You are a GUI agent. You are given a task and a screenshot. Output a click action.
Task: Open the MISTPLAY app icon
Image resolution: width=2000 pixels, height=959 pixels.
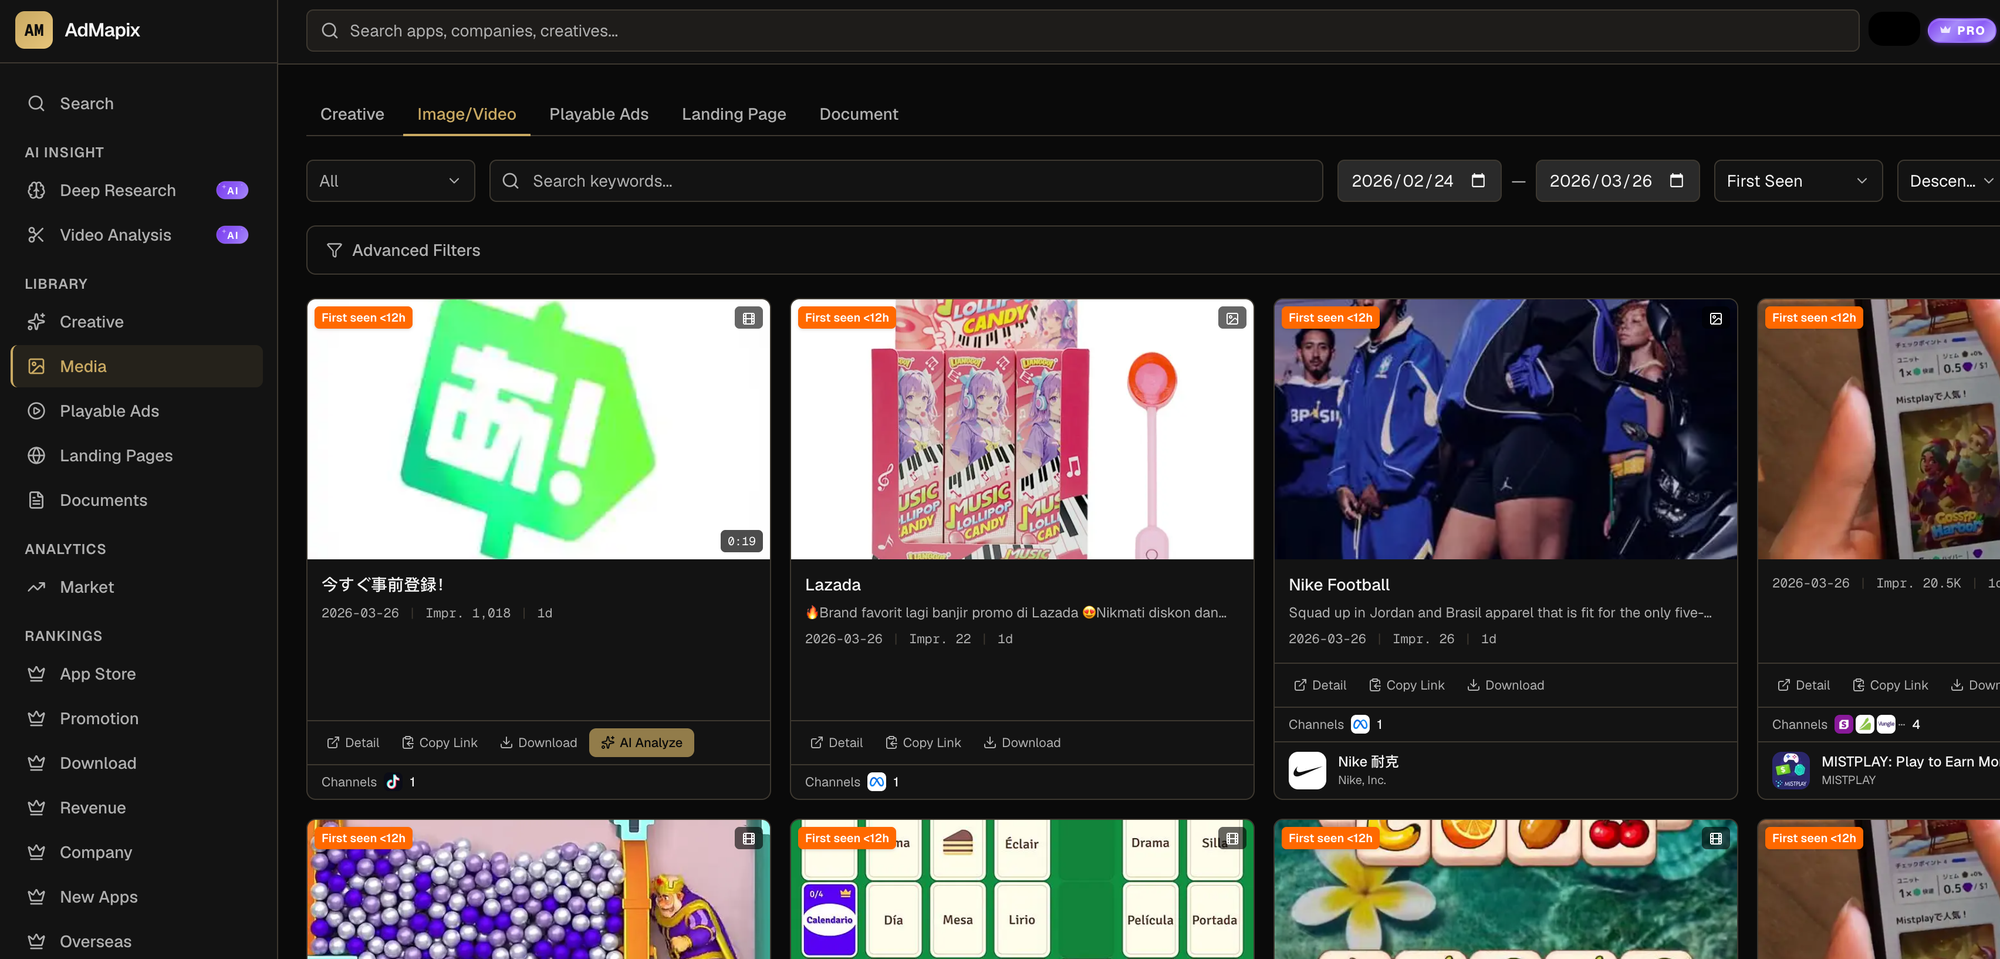point(1791,770)
